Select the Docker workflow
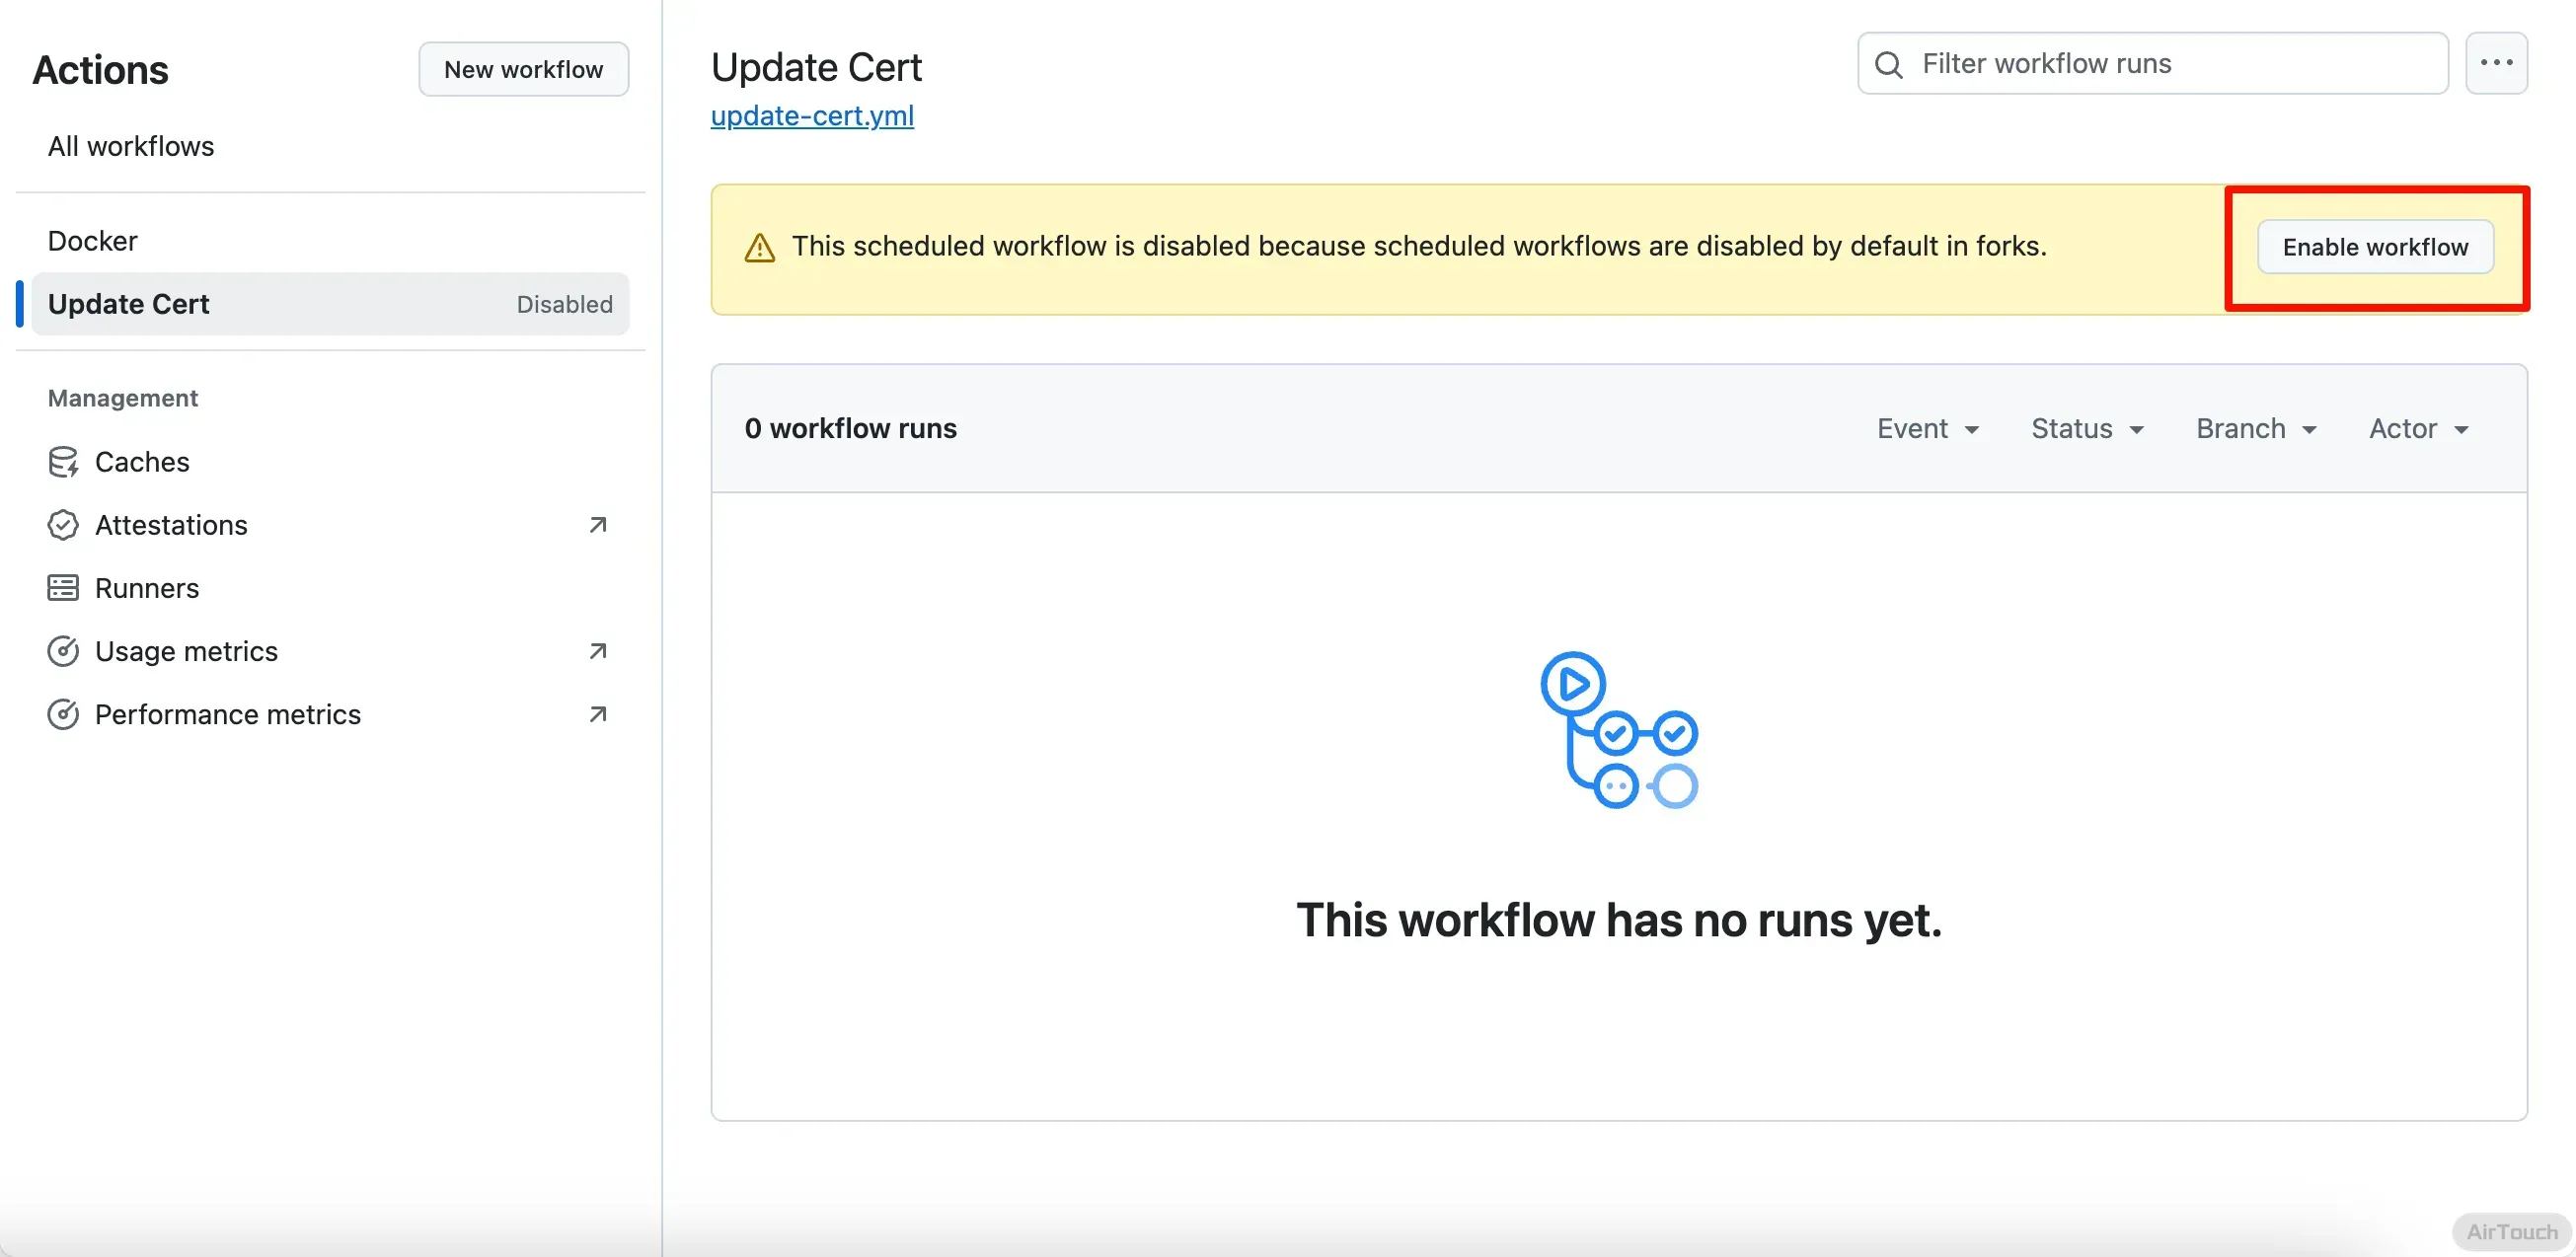Image resolution: width=2576 pixels, height=1257 pixels. (x=93, y=241)
